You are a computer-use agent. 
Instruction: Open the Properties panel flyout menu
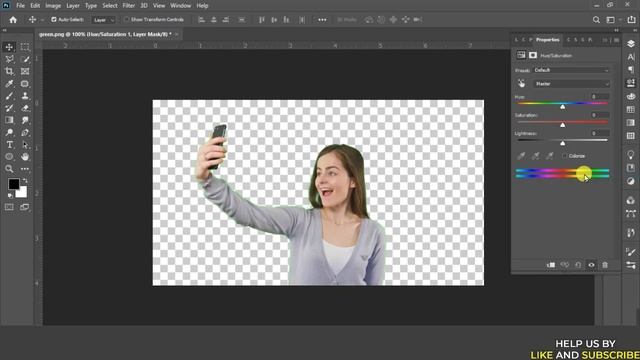(x=616, y=40)
